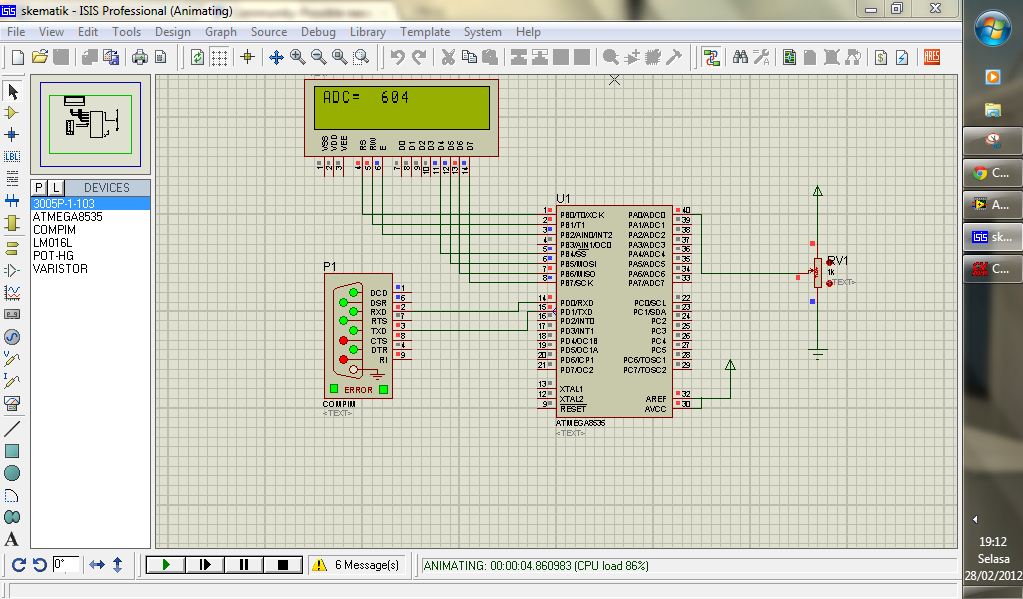Screen dimensions: 1023x599
Task: Click the schematic overview thumbnail
Action: [90, 124]
